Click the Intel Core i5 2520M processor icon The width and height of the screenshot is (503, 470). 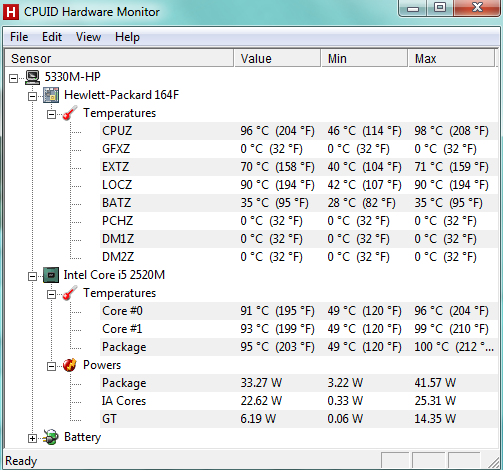coord(51,275)
